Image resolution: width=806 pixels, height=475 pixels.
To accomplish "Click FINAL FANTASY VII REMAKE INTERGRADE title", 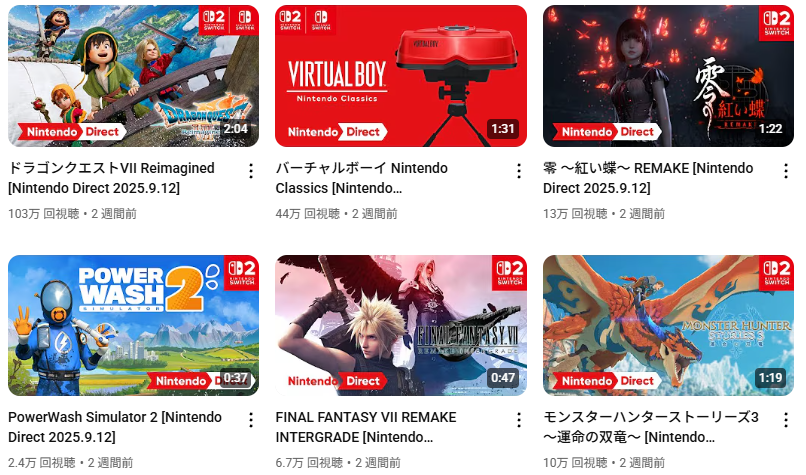I will click(x=366, y=427).
